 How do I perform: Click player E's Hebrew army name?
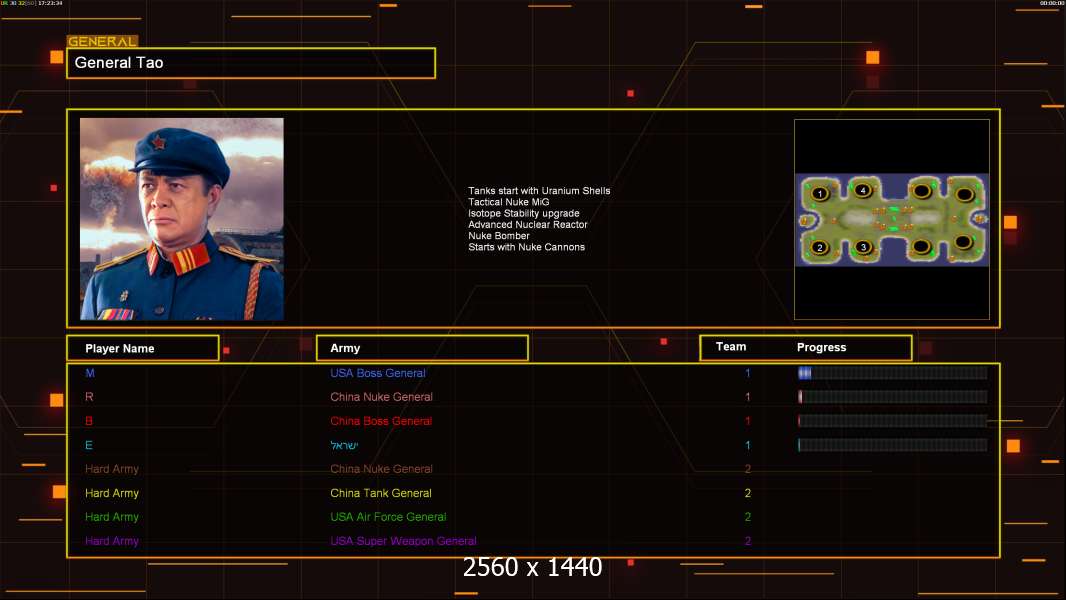coord(344,446)
